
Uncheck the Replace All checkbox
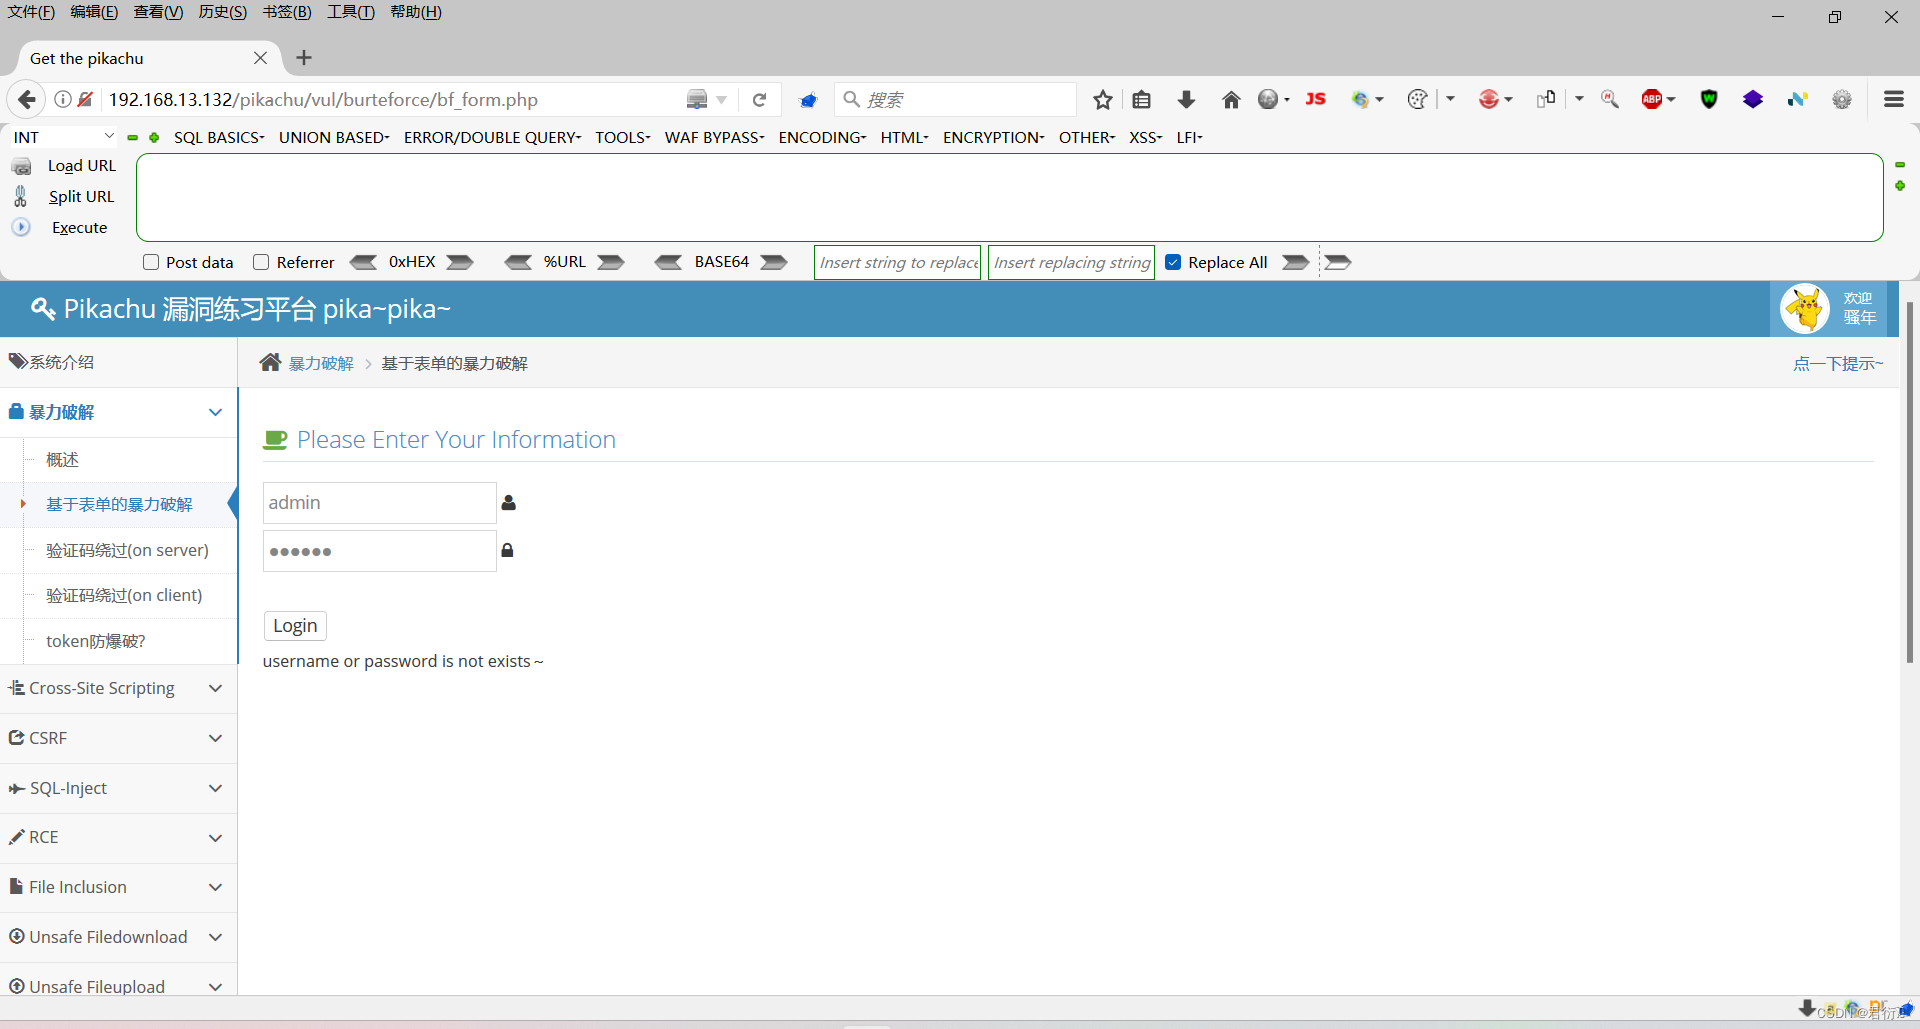[1173, 262]
